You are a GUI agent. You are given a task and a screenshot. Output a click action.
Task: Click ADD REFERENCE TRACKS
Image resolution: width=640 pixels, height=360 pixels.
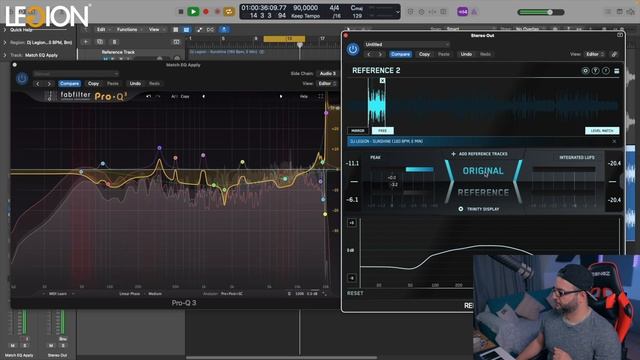[480, 154]
